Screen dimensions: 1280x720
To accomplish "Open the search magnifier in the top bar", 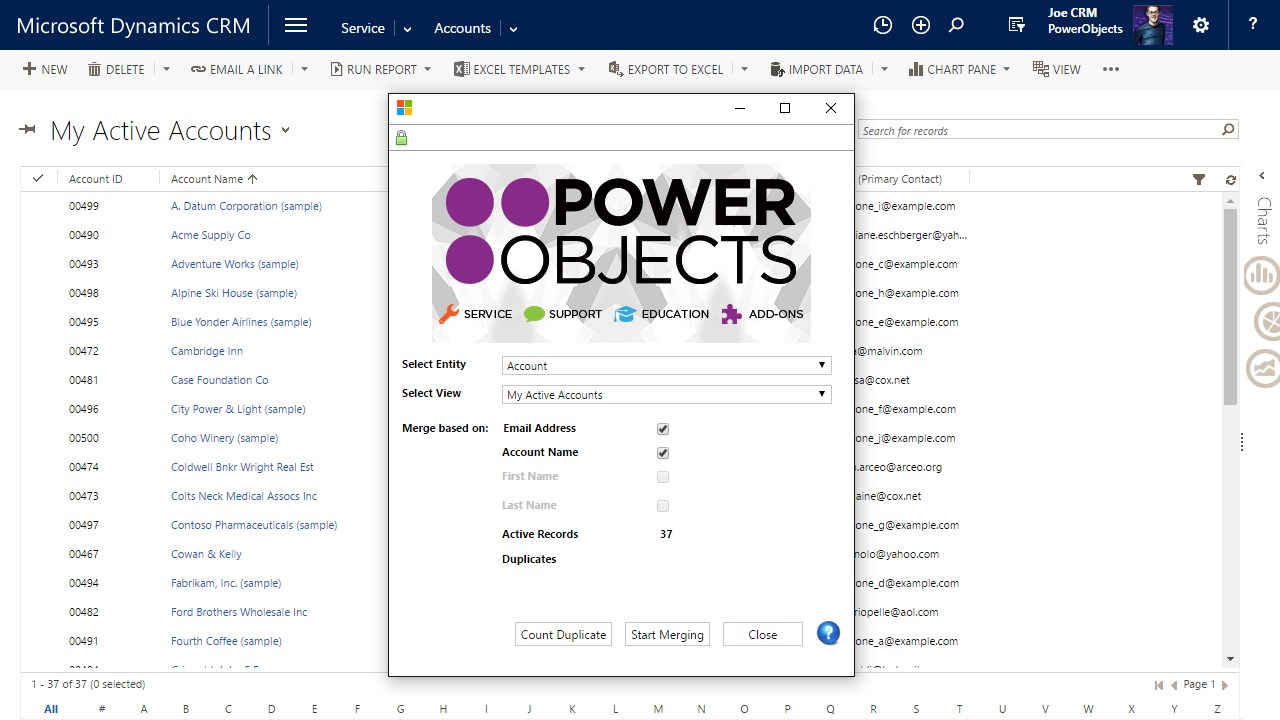I will click(x=956, y=26).
